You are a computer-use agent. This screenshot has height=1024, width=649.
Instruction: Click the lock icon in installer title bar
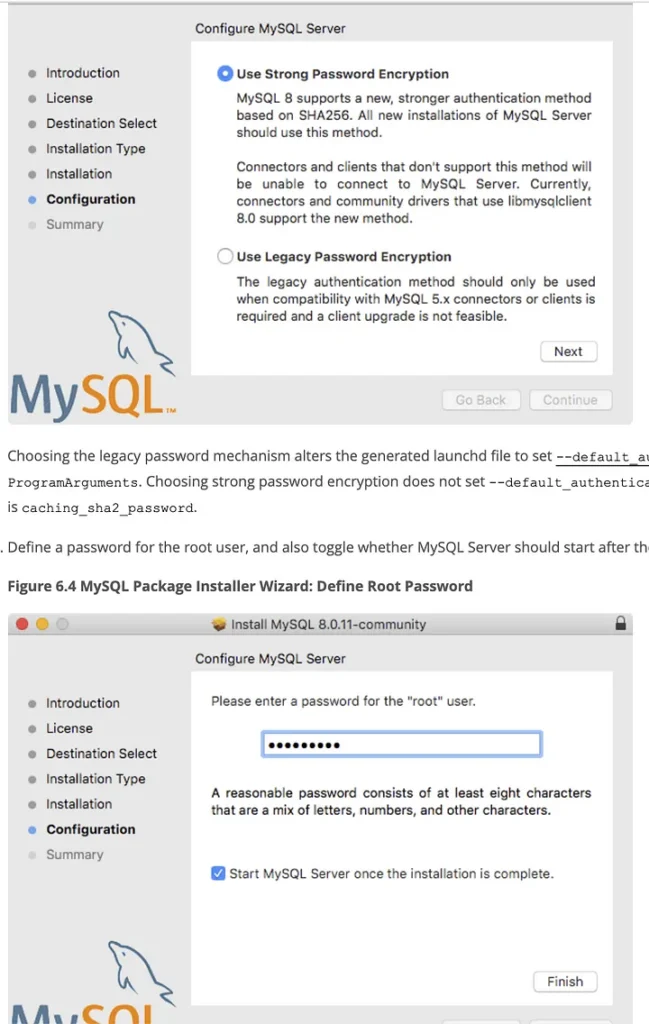tap(620, 623)
